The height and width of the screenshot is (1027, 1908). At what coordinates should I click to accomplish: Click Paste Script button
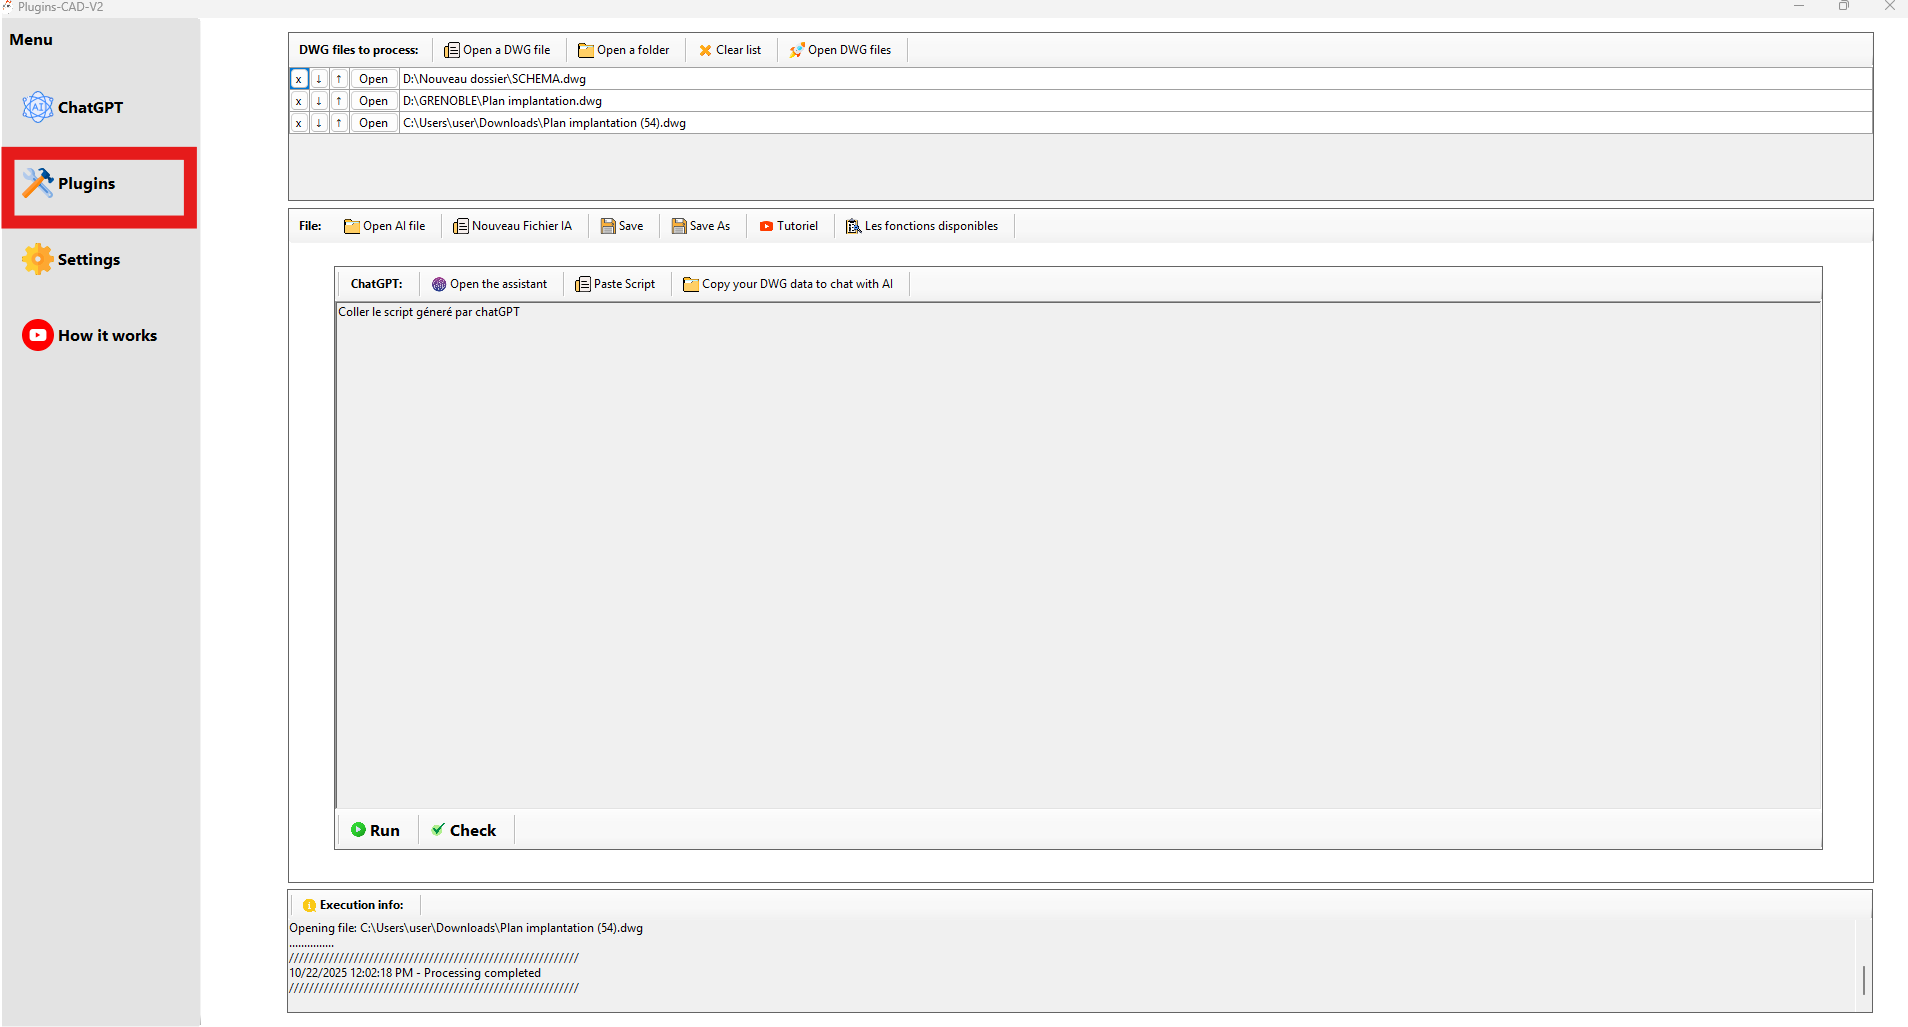point(616,284)
